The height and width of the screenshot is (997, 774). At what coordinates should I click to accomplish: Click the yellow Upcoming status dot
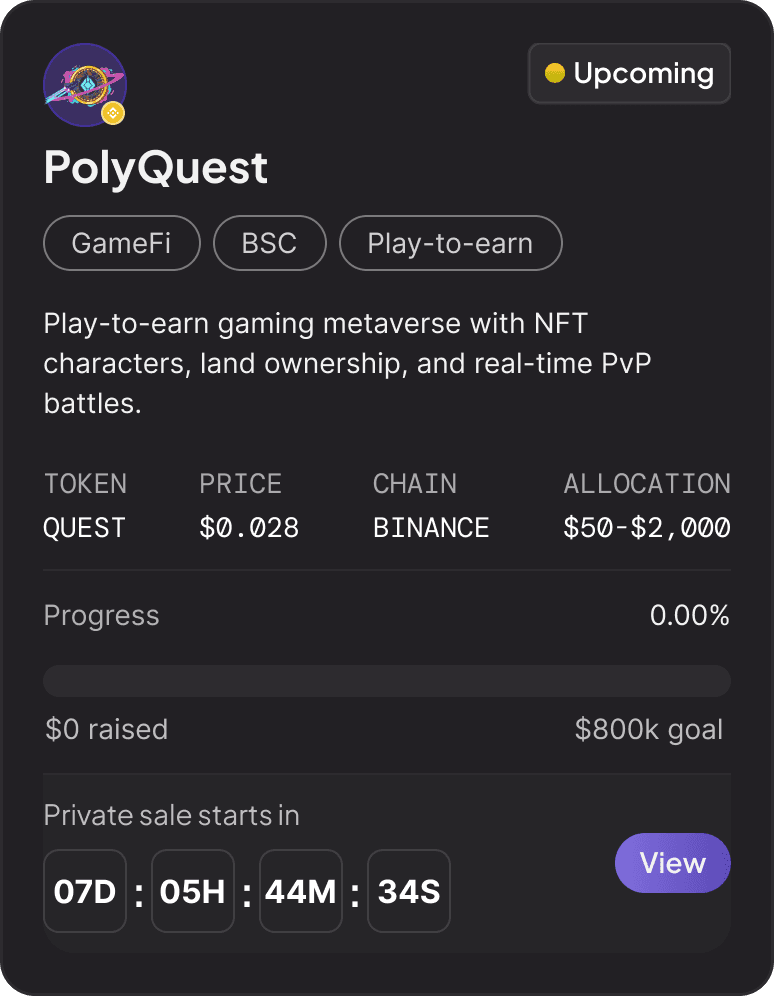[554, 73]
